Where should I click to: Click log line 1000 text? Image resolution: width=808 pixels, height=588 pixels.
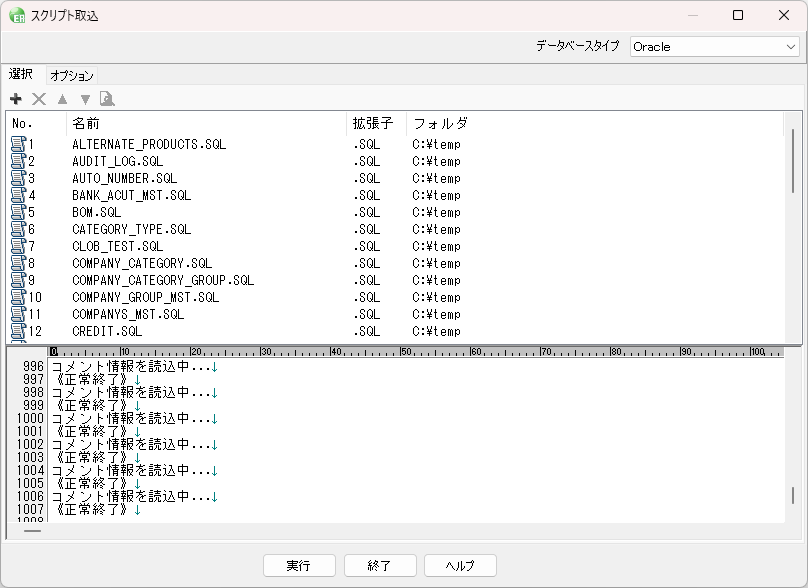131,418
